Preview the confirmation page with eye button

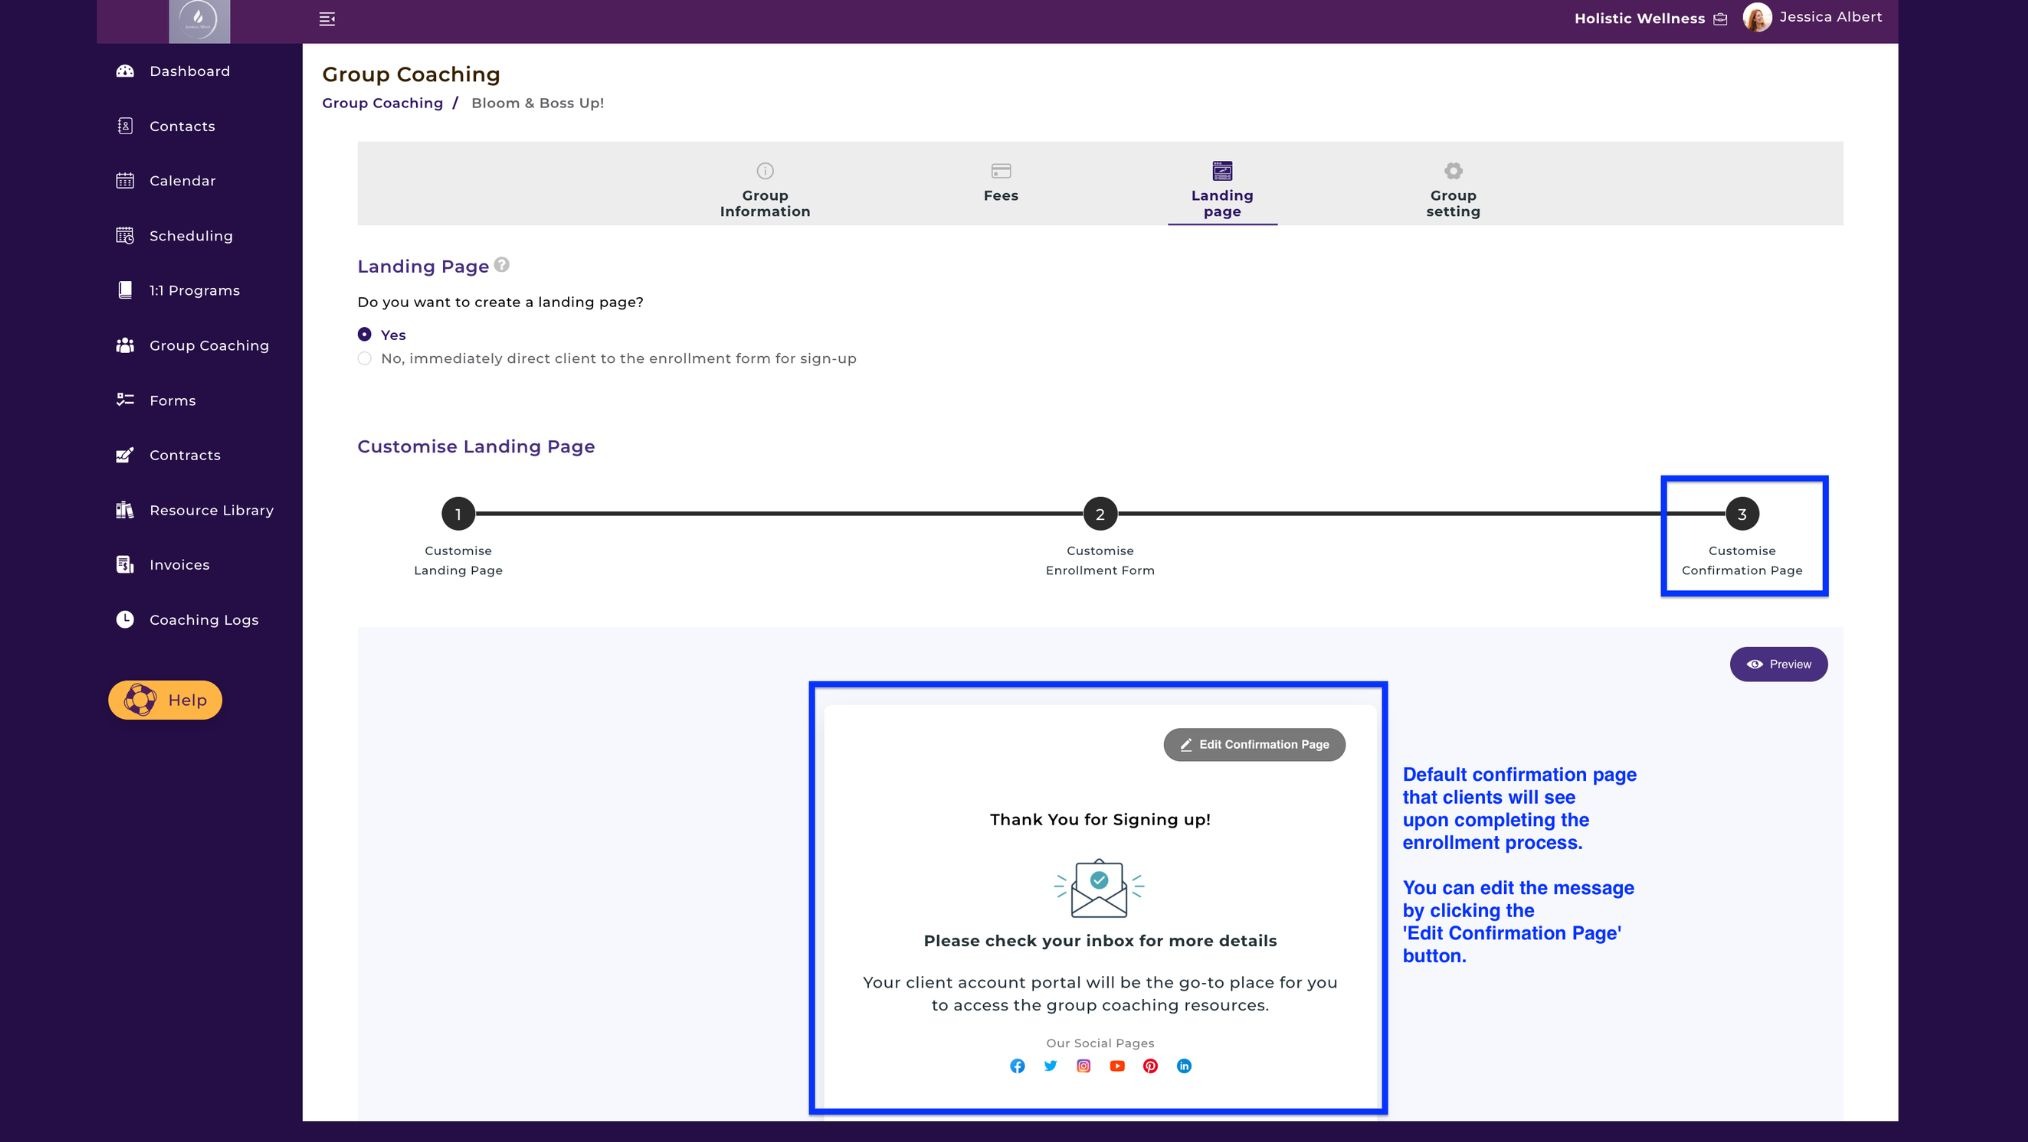[1778, 664]
